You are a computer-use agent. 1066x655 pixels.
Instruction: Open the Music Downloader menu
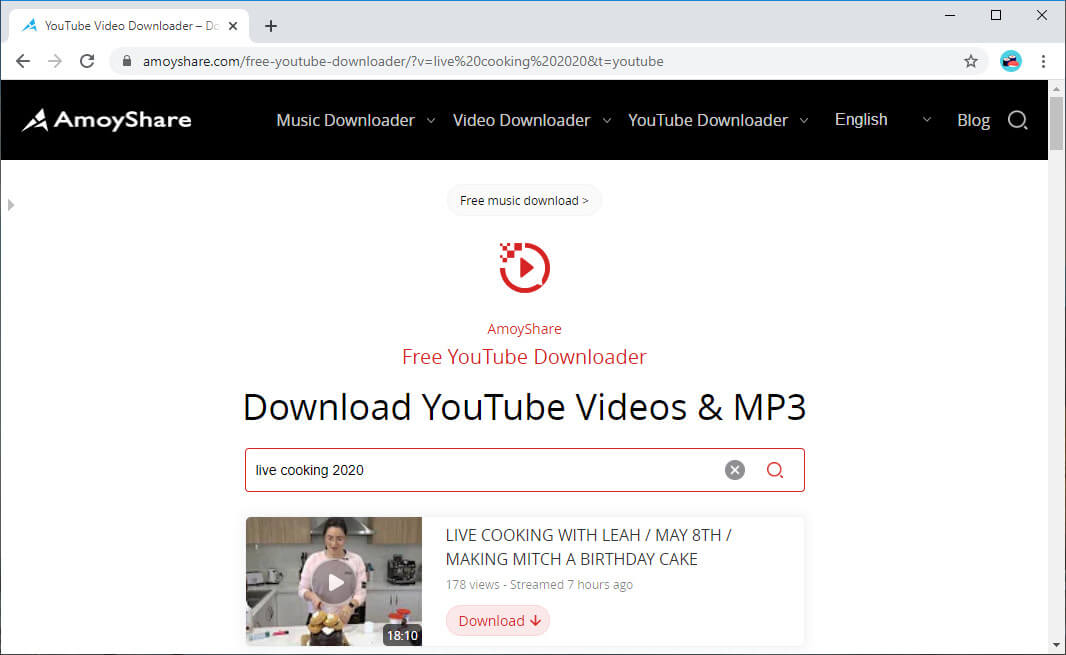click(345, 120)
